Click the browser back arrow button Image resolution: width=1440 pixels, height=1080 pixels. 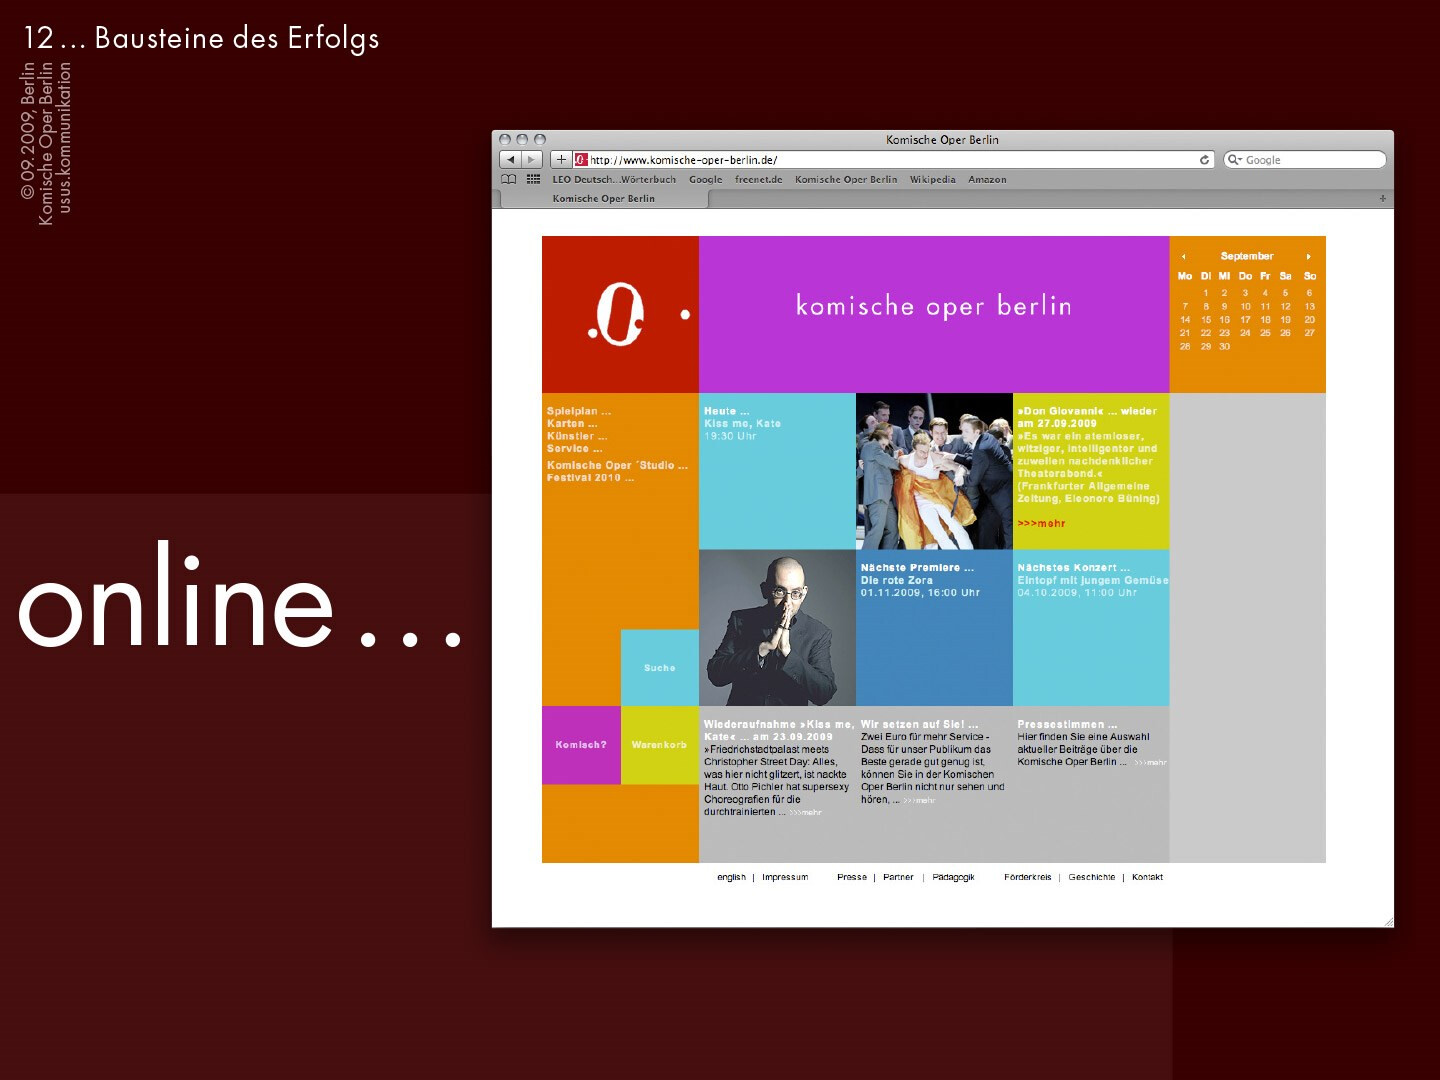(x=510, y=160)
